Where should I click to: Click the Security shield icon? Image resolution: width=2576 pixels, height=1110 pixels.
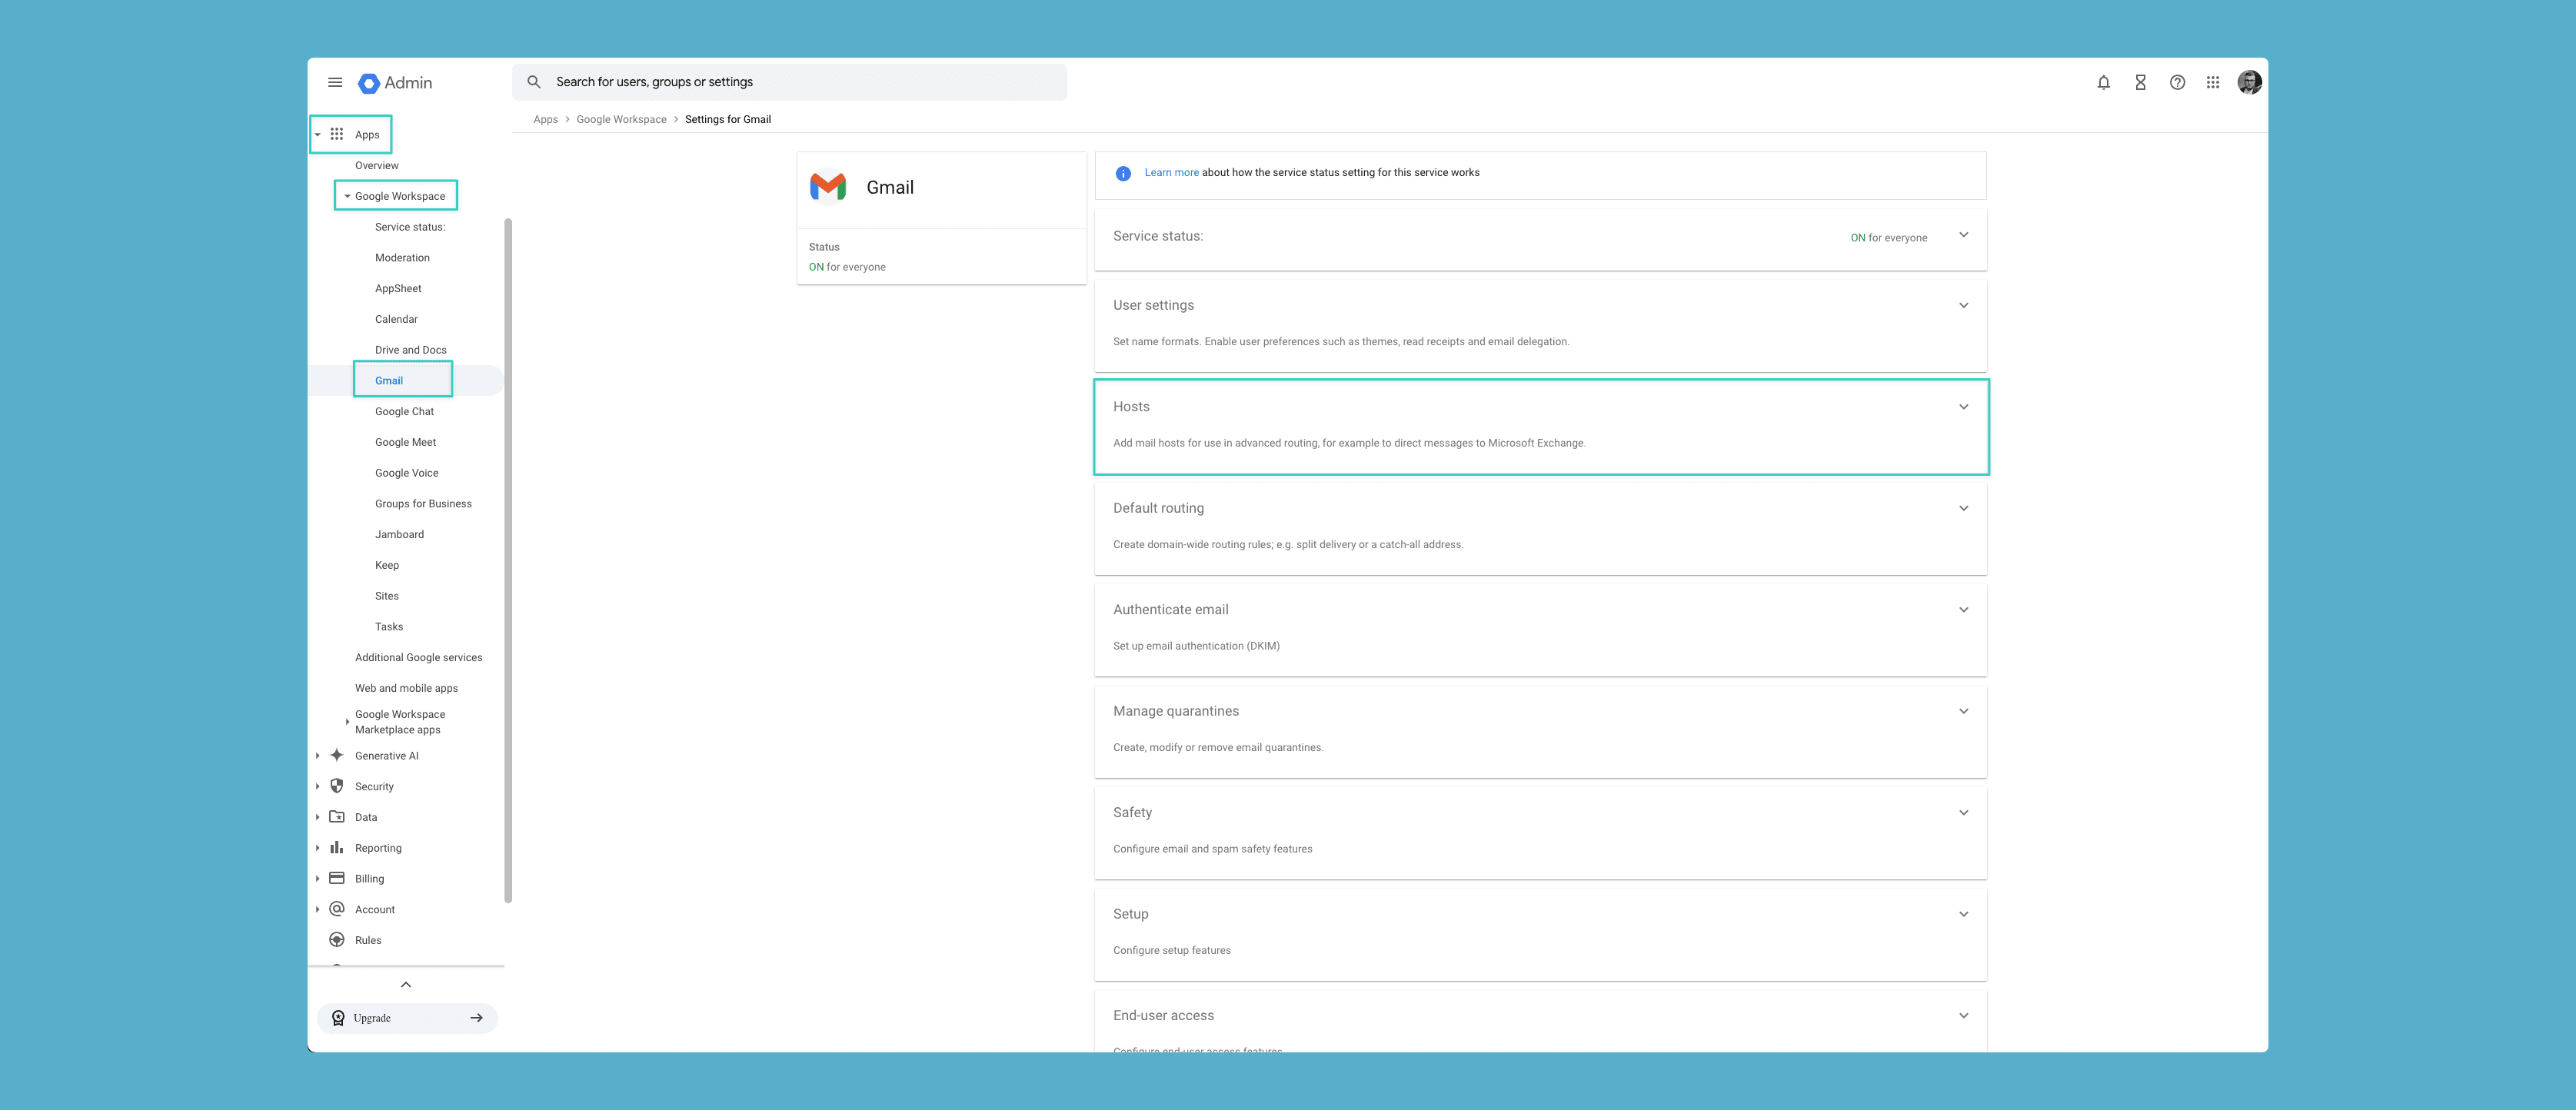point(337,786)
